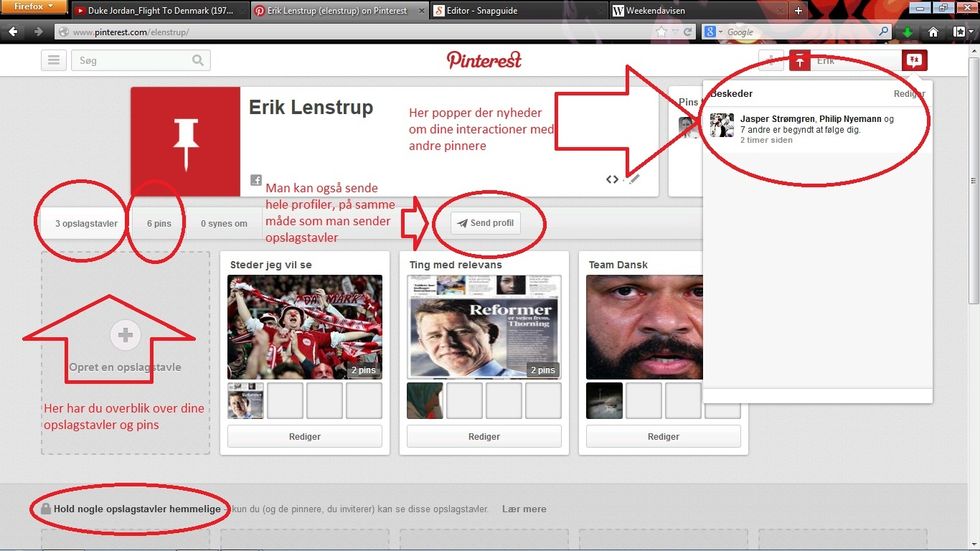This screenshot has width=980, height=551.
Task: Open the small thumbnail under Steder jeg vil se
Action: [246, 400]
